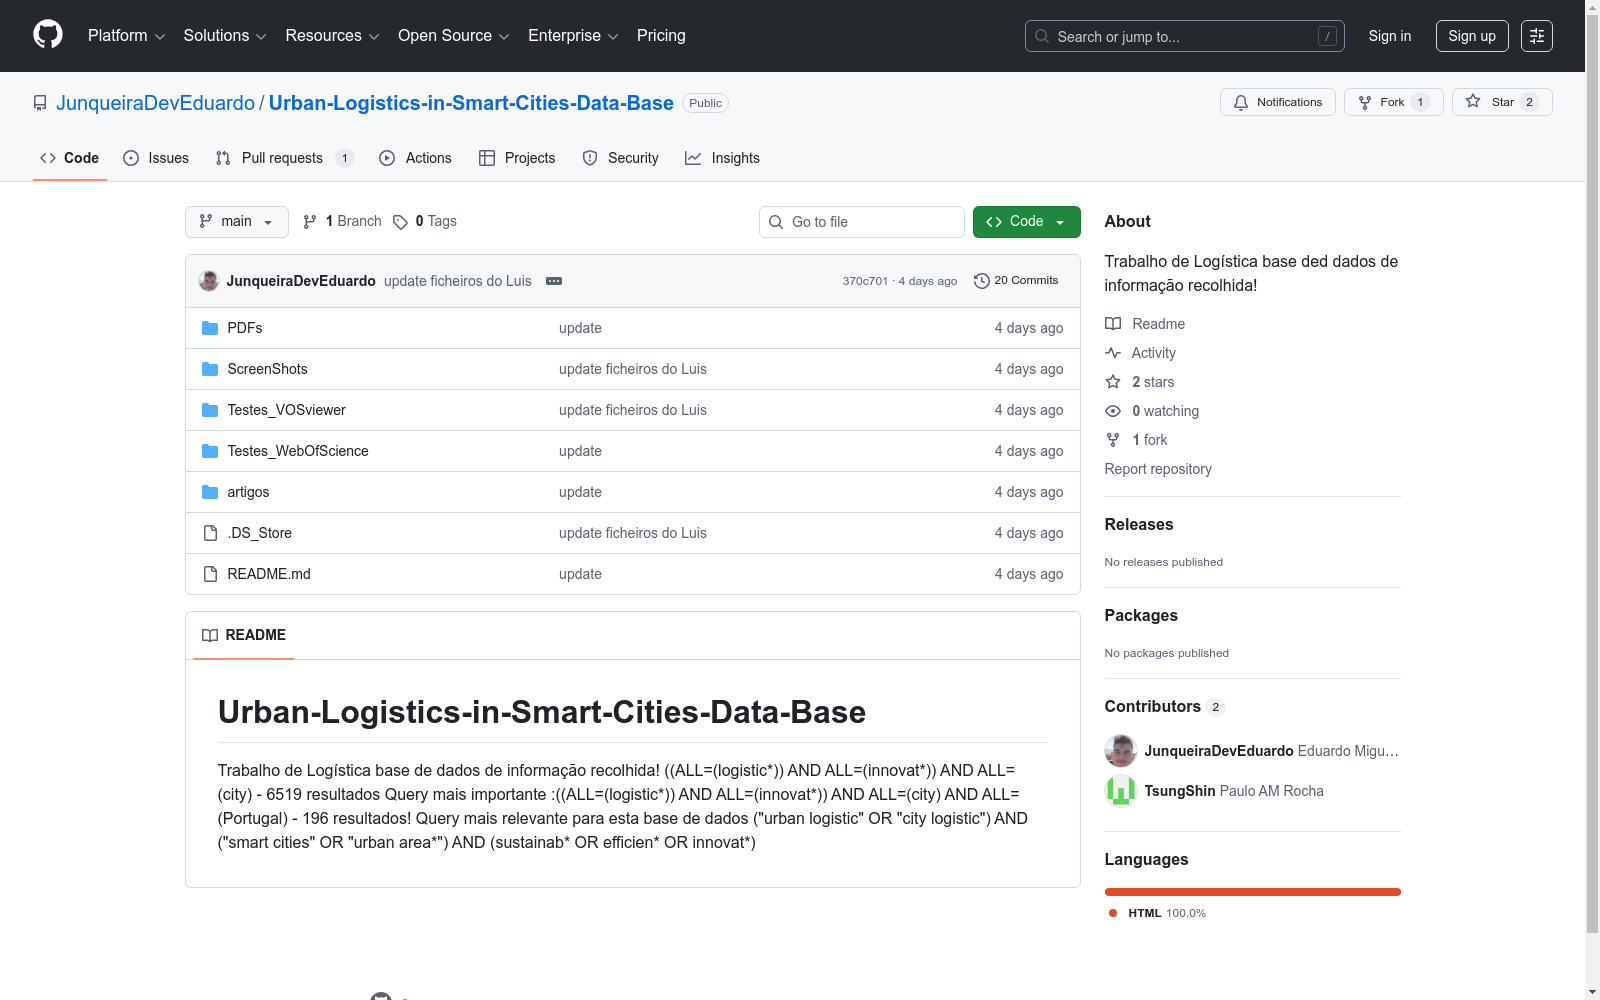The image size is (1600, 1000).
Task: Click the Sign in link
Action: point(1390,36)
